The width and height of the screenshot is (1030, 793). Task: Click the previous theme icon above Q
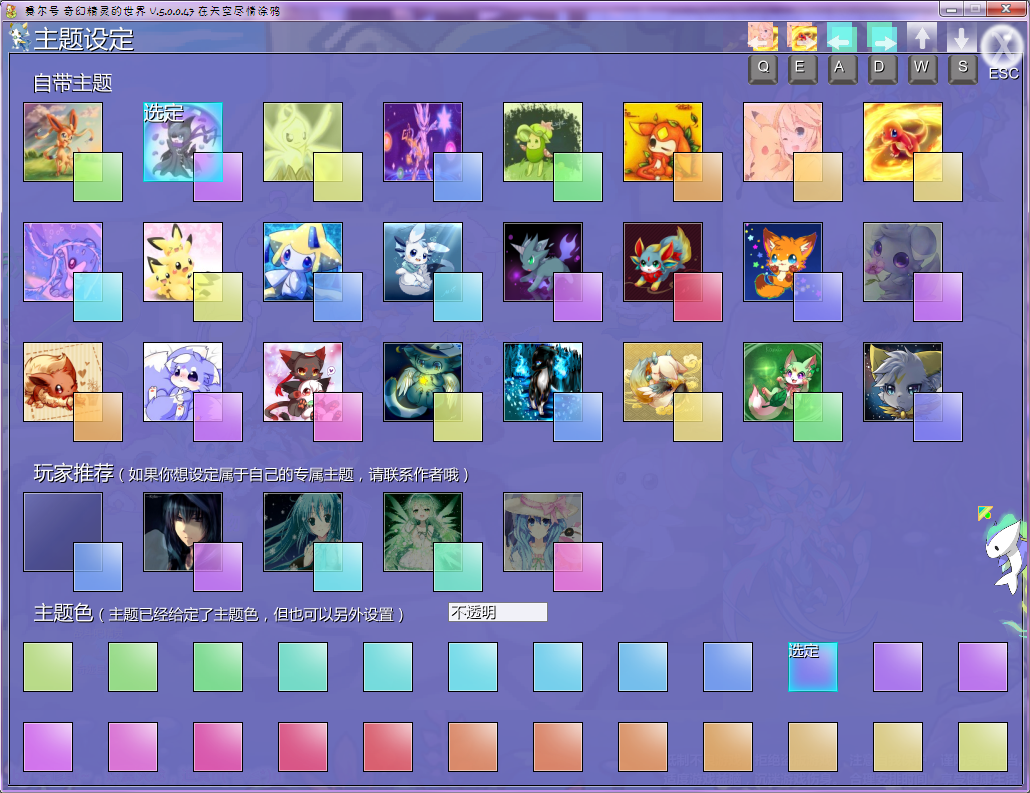click(x=762, y=37)
